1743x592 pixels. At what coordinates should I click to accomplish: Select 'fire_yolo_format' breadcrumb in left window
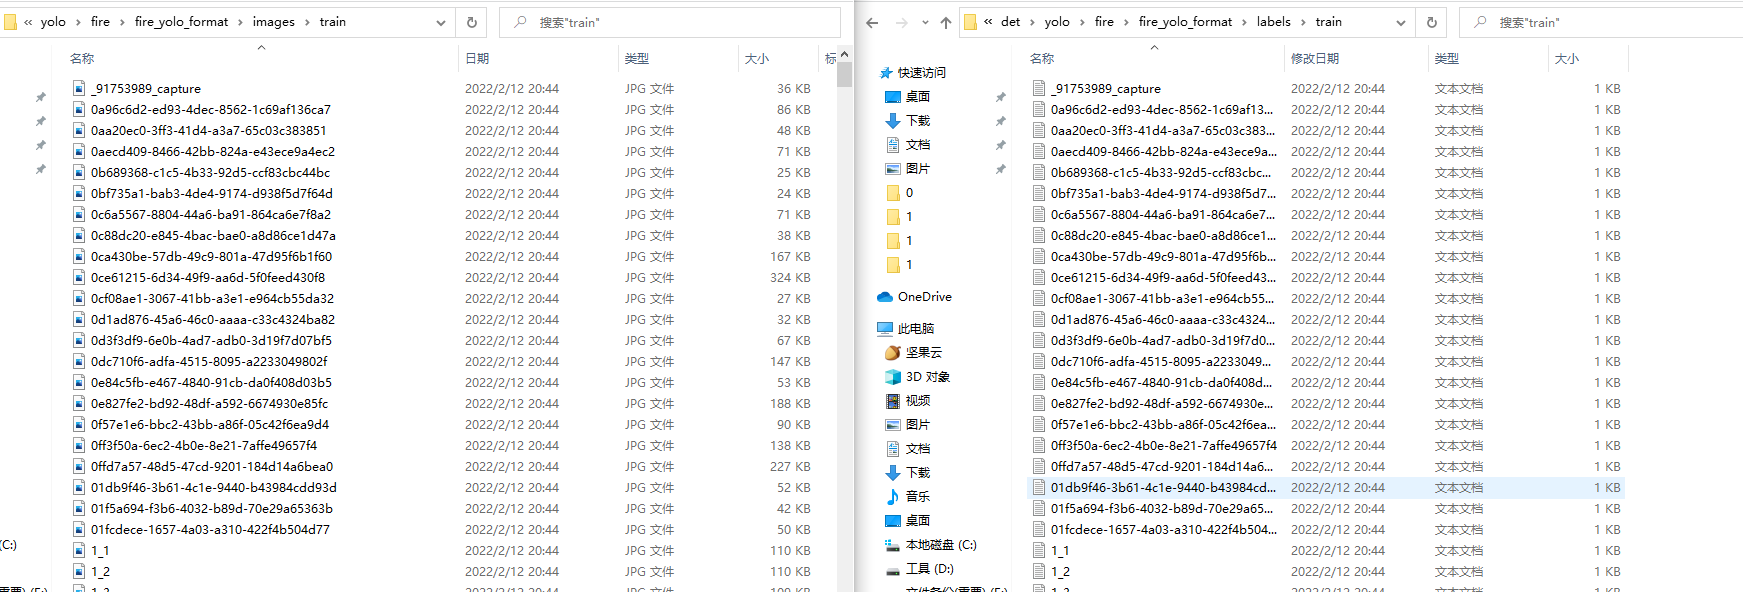click(181, 22)
